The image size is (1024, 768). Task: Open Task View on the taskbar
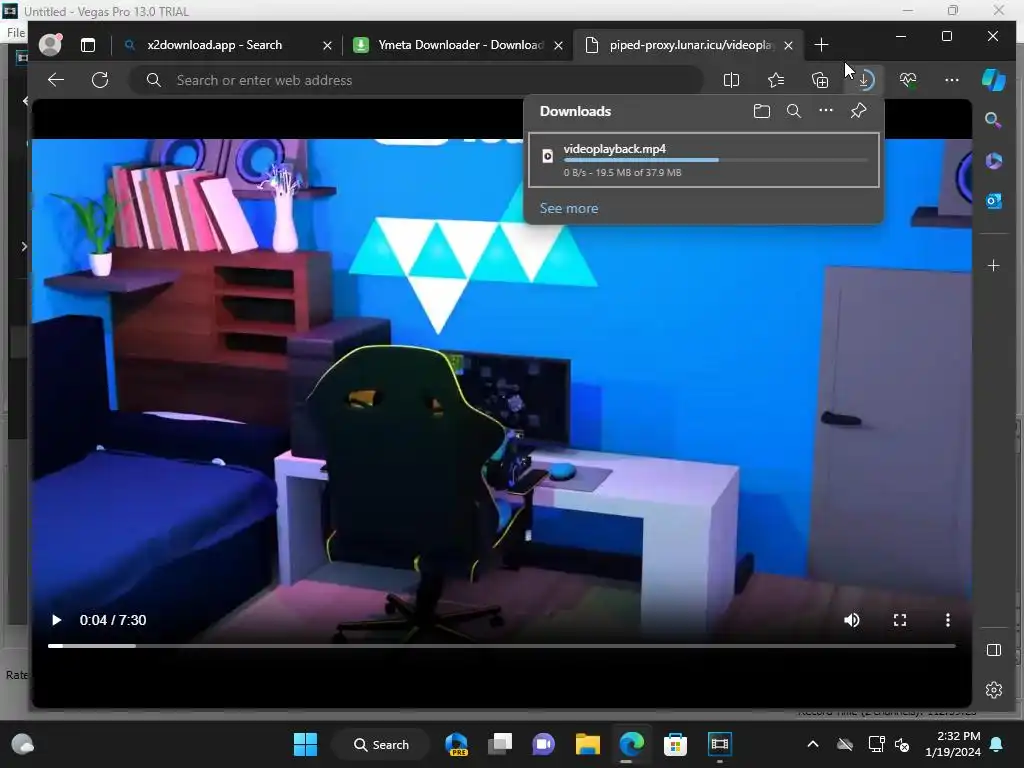click(x=500, y=744)
